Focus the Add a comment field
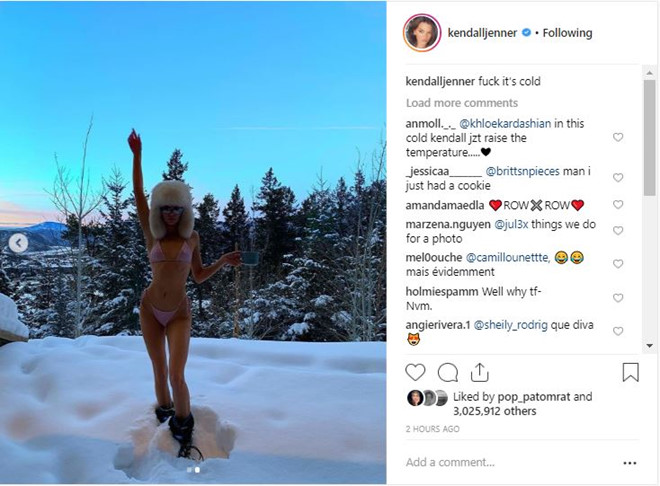The height and width of the screenshot is (486, 660). [x=511, y=462]
